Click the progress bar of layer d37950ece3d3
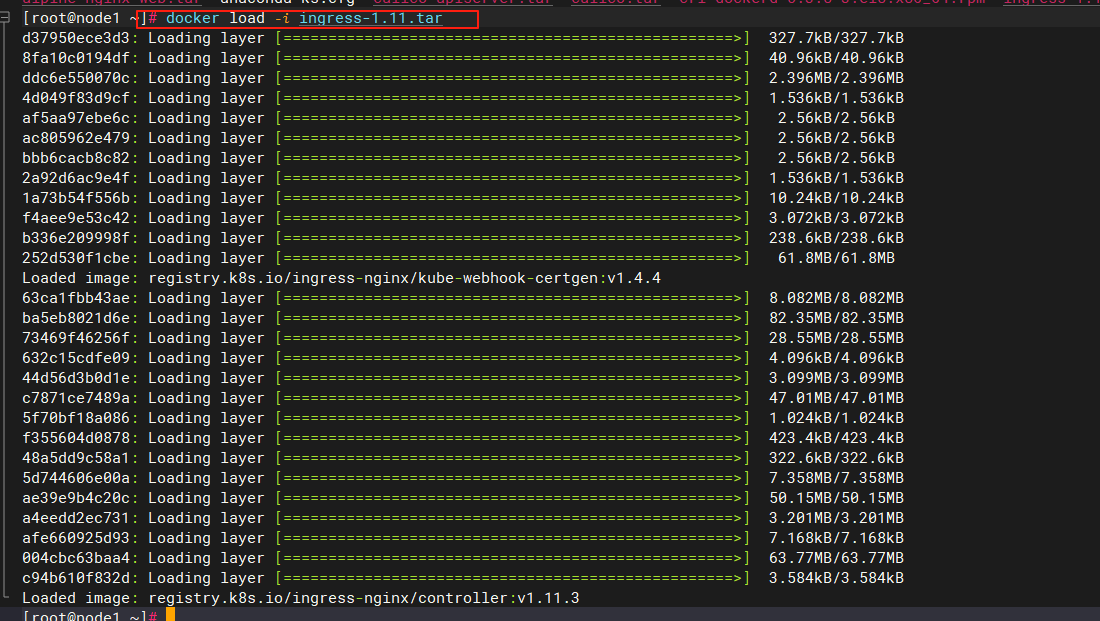Screen dimensions: 1100x621 click(513, 38)
